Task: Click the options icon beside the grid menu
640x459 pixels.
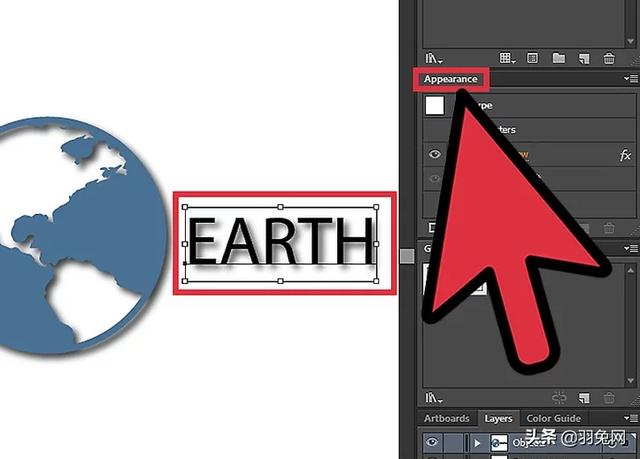Action: [x=532, y=58]
